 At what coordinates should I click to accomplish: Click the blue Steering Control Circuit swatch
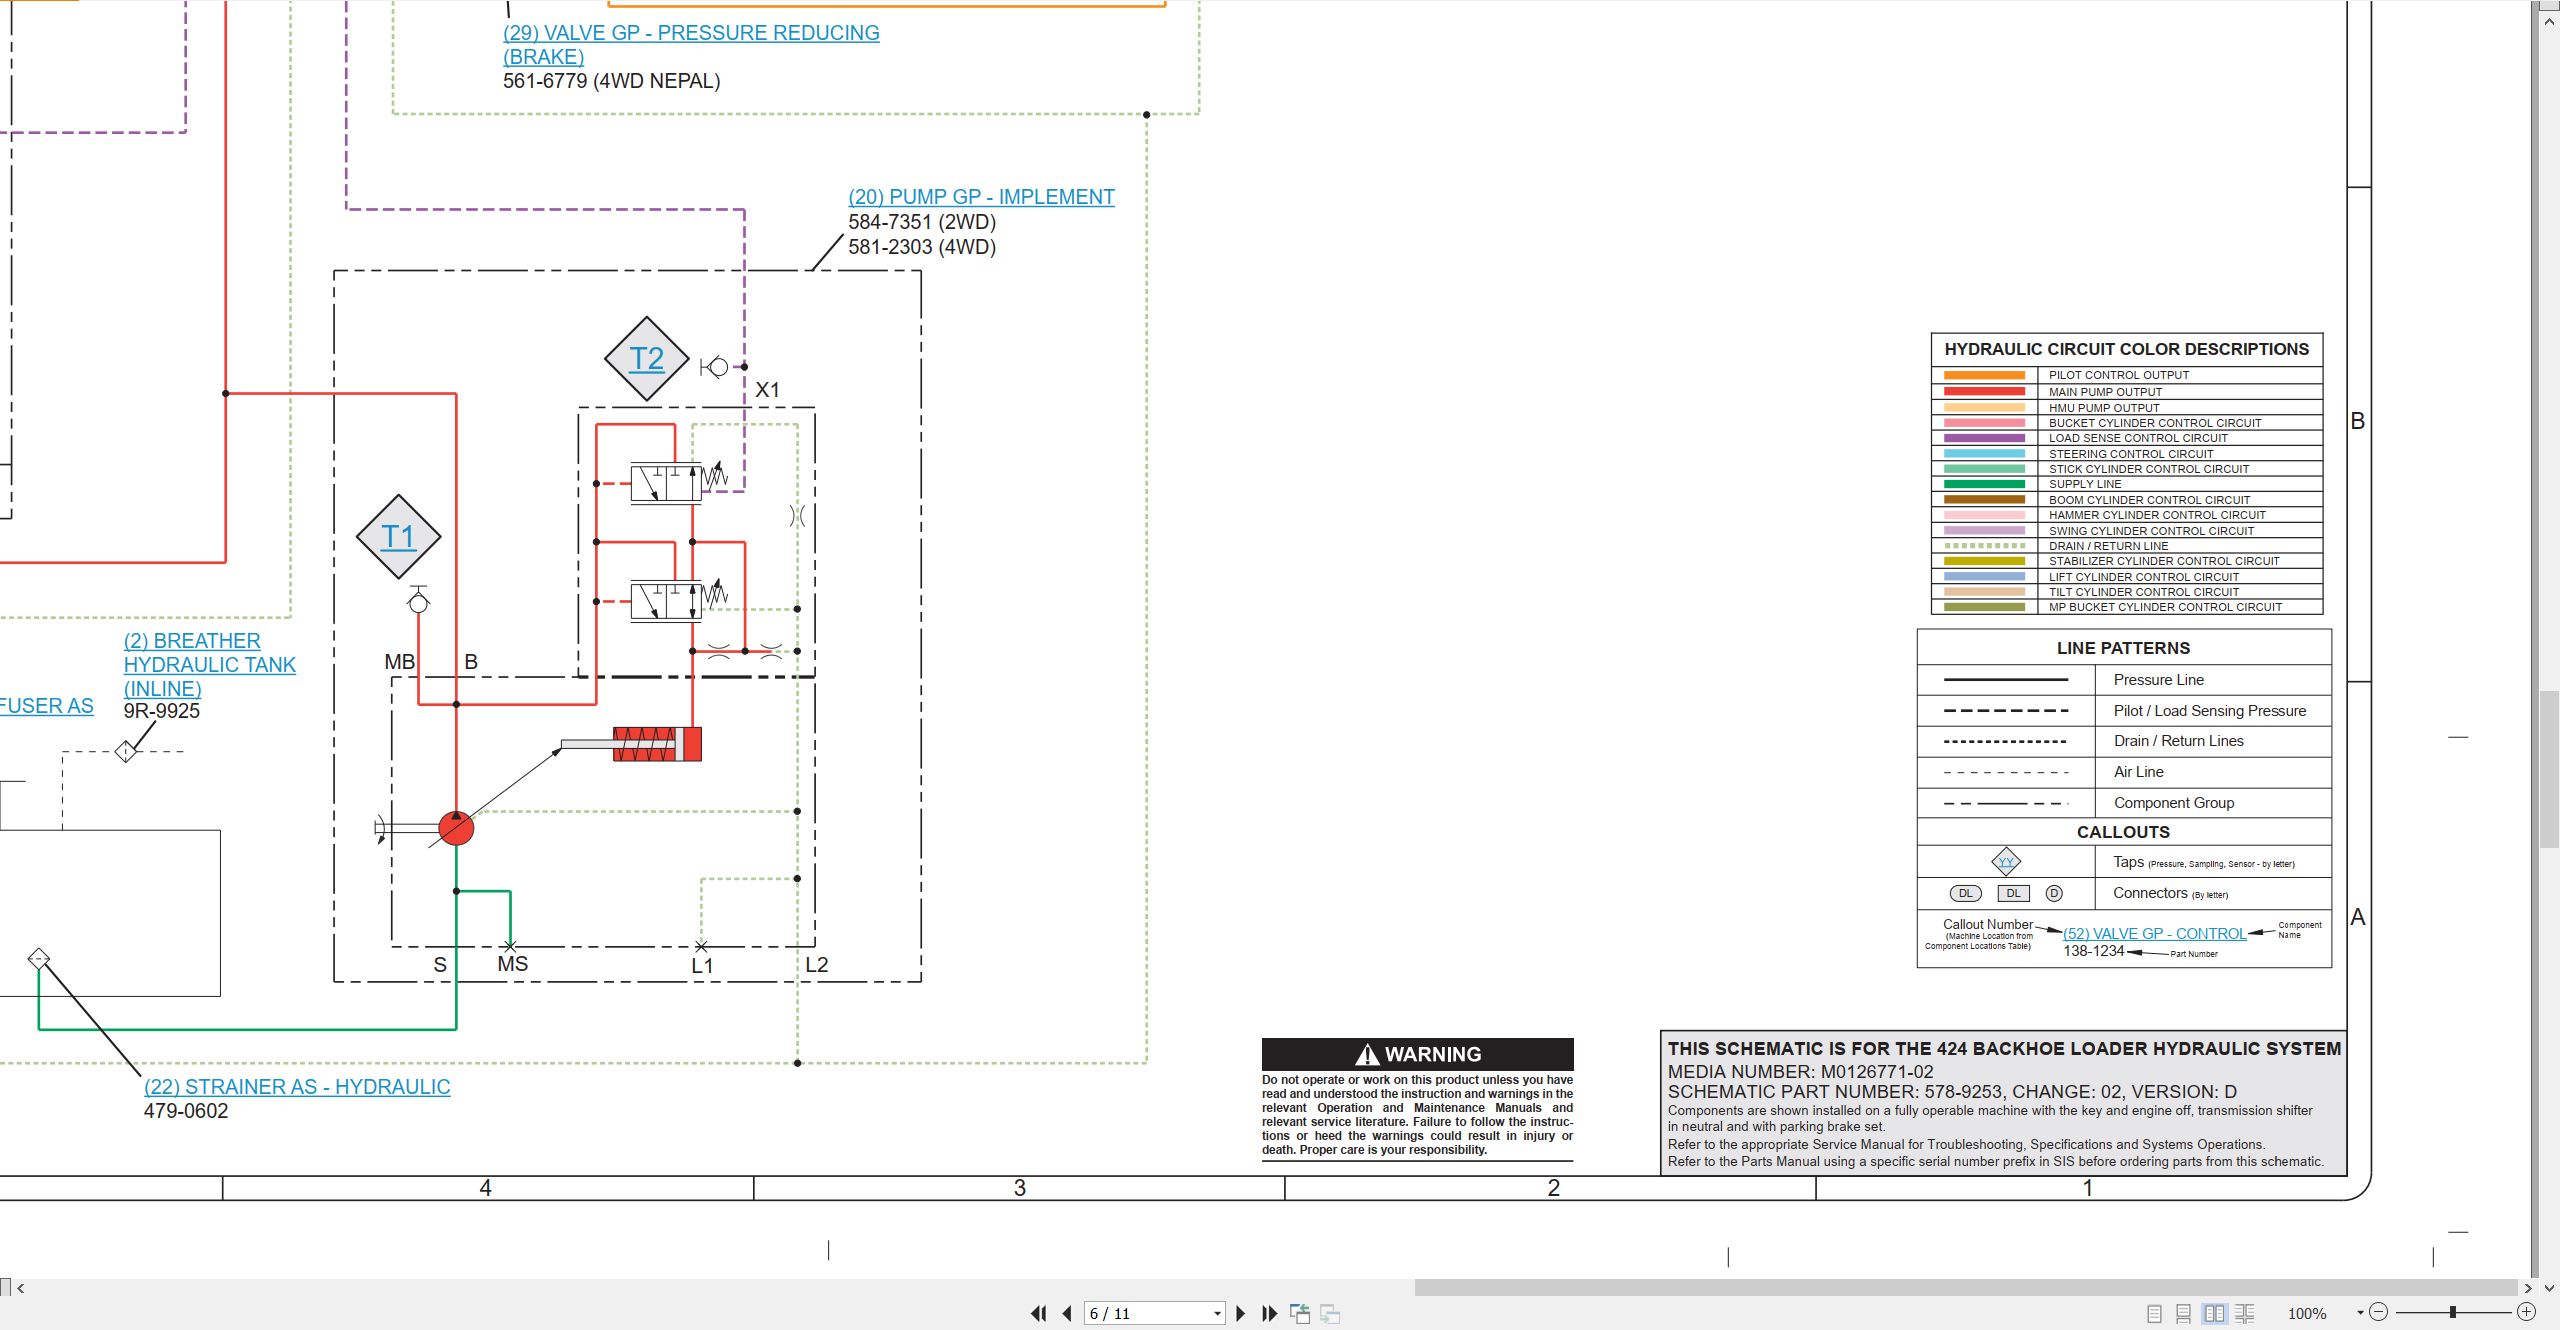point(1984,453)
